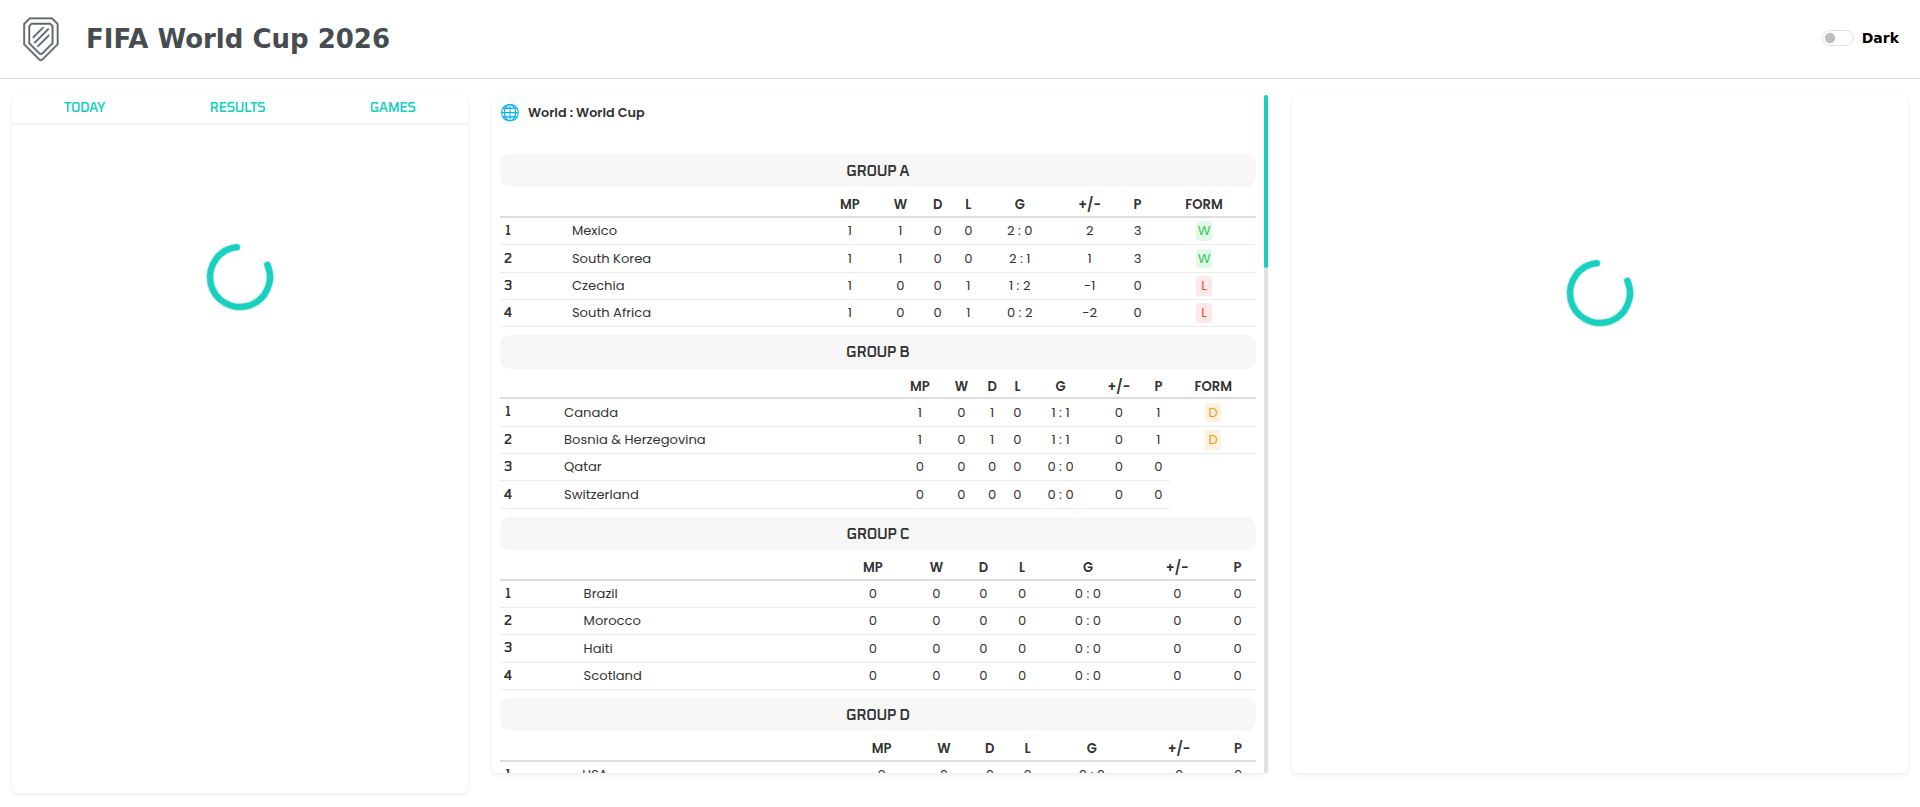
Task: Select the Haiti row
Action: pyautogui.click(x=878, y=649)
